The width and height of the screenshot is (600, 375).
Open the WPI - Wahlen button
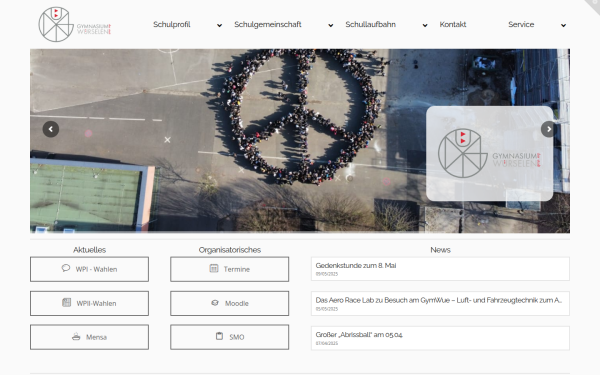(90, 269)
